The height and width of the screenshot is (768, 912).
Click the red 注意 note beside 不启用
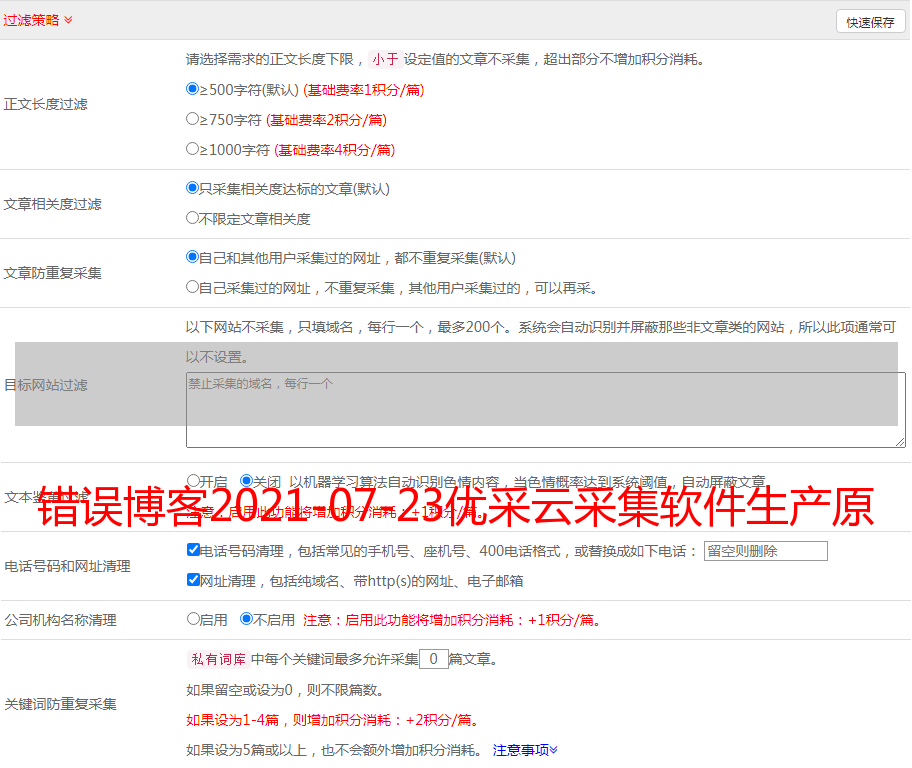453,620
